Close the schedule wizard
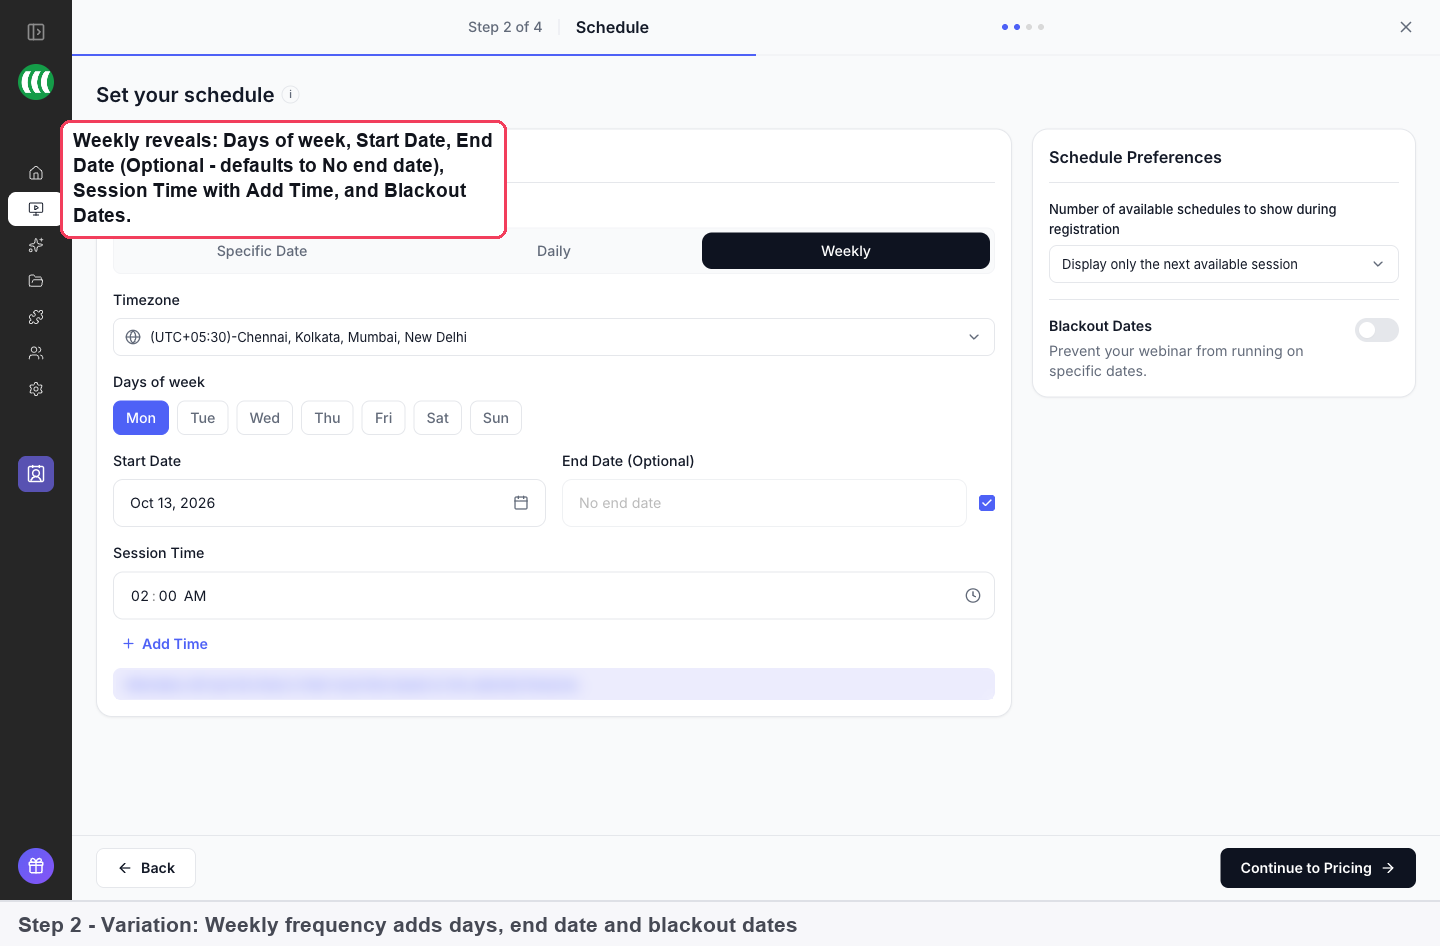Screen dimensions: 1440x946 pyautogui.click(x=1406, y=27)
